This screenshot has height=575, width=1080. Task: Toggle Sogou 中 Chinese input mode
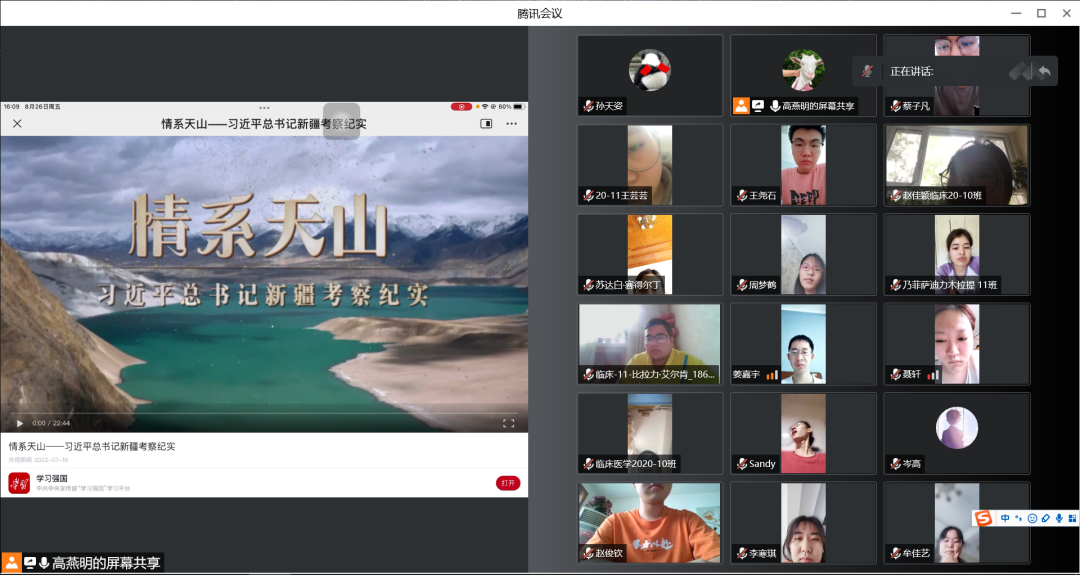click(x=1005, y=518)
